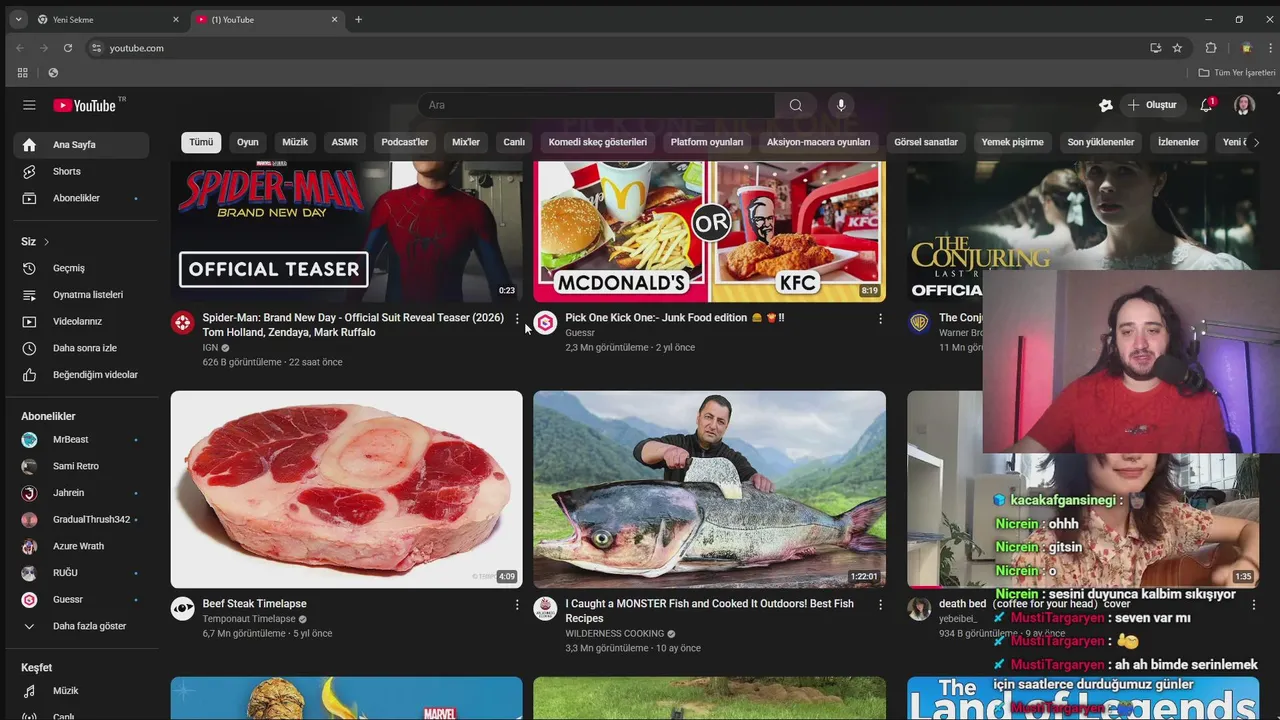Select the Müzik filter chip
The image size is (1280, 720).
(x=295, y=142)
